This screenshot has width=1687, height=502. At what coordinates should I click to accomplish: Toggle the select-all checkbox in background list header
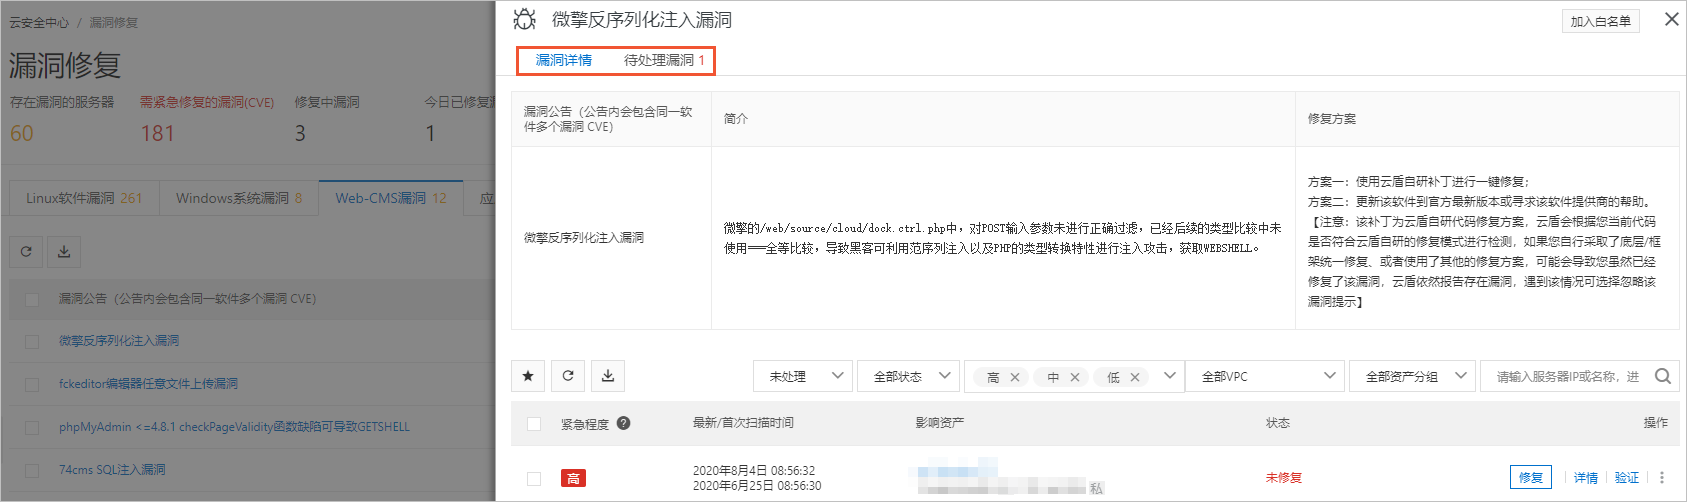click(x=32, y=299)
